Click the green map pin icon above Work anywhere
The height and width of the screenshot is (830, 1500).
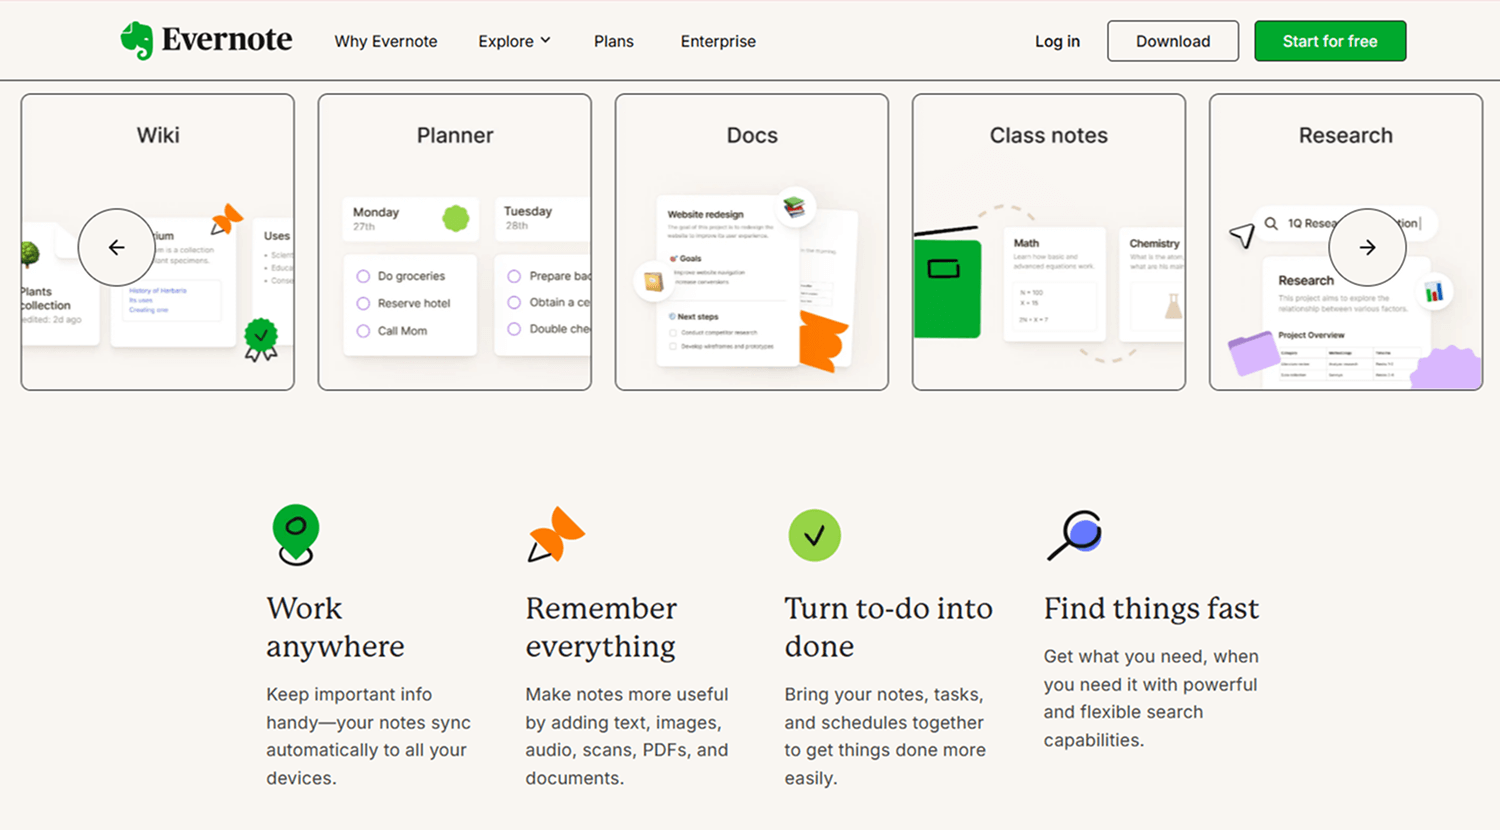pyautogui.click(x=296, y=535)
